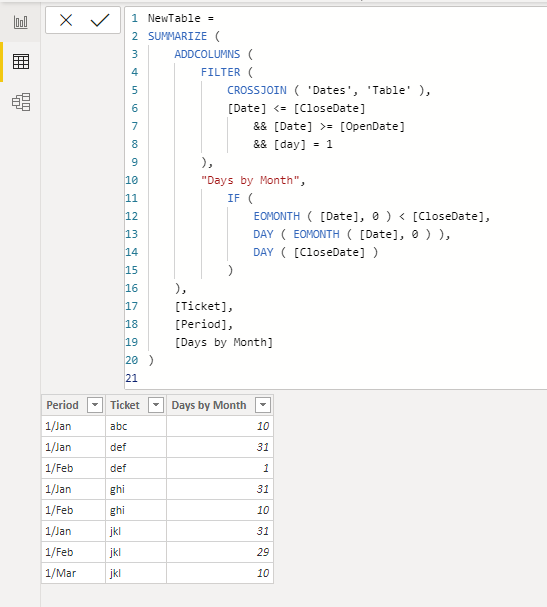Select the value 29 in Days by Month

click(x=220, y=552)
